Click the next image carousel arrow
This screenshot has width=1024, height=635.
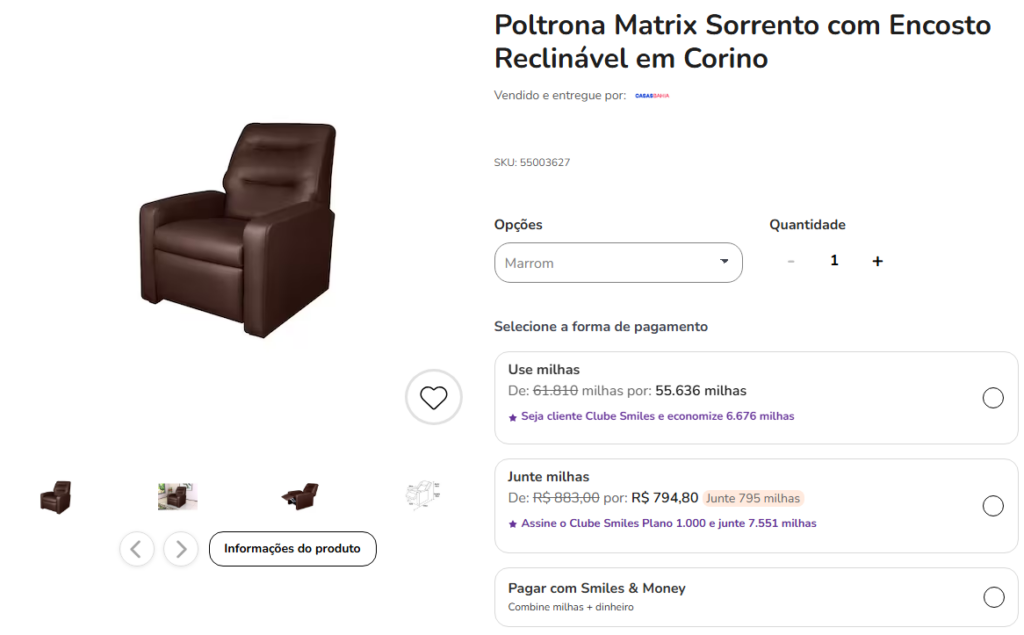180,549
